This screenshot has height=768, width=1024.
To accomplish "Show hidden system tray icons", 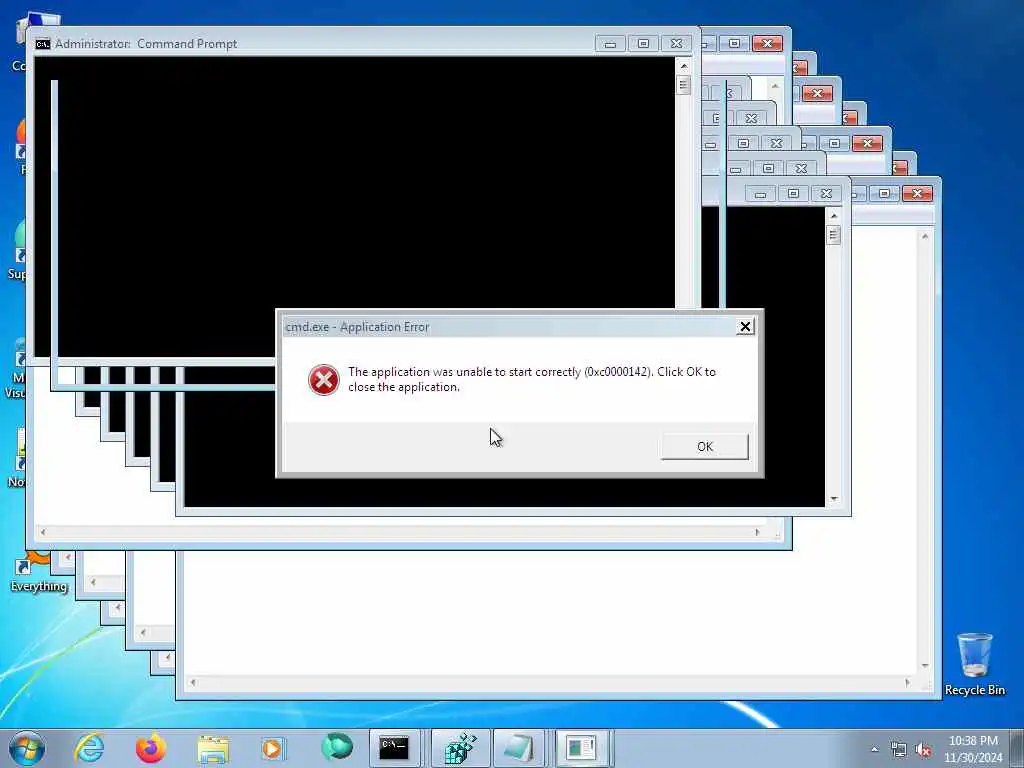I will [874, 750].
